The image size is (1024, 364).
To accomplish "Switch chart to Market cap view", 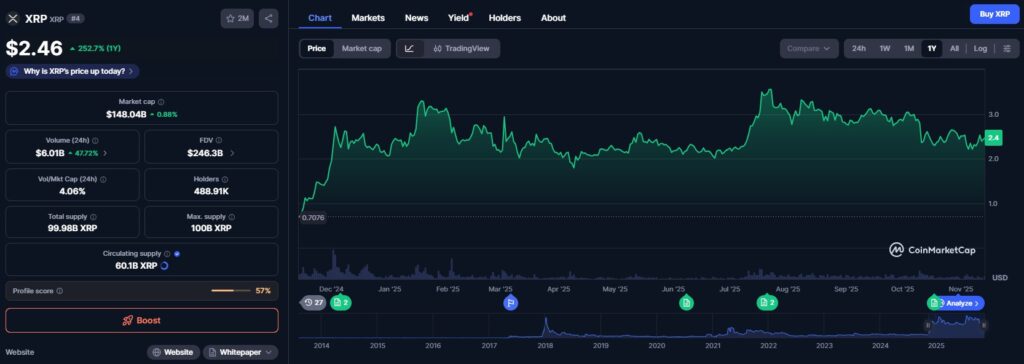I will click(362, 48).
